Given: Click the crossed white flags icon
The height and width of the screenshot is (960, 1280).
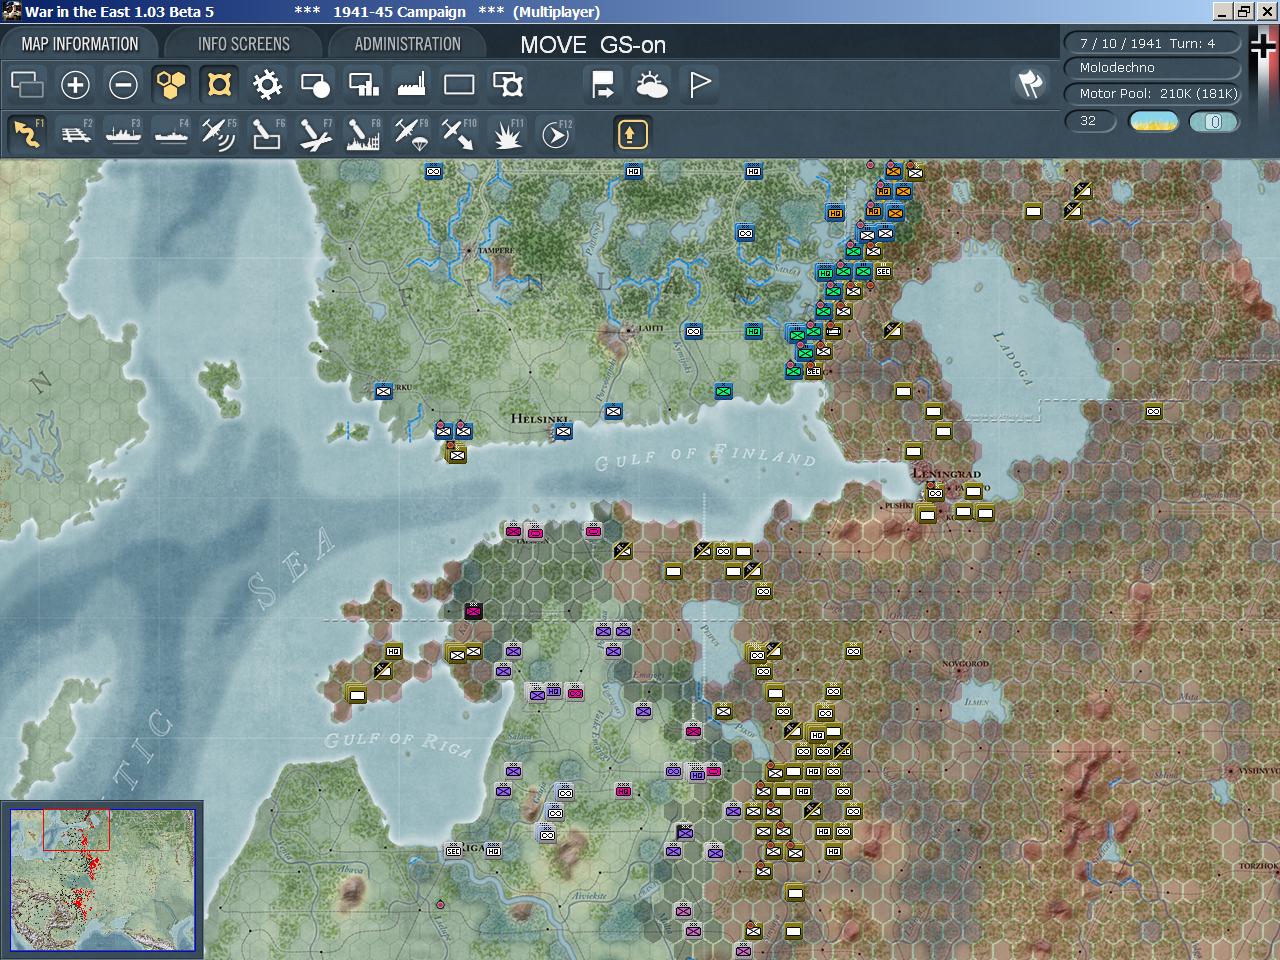Looking at the screenshot, I should click(x=1030, y=85).
